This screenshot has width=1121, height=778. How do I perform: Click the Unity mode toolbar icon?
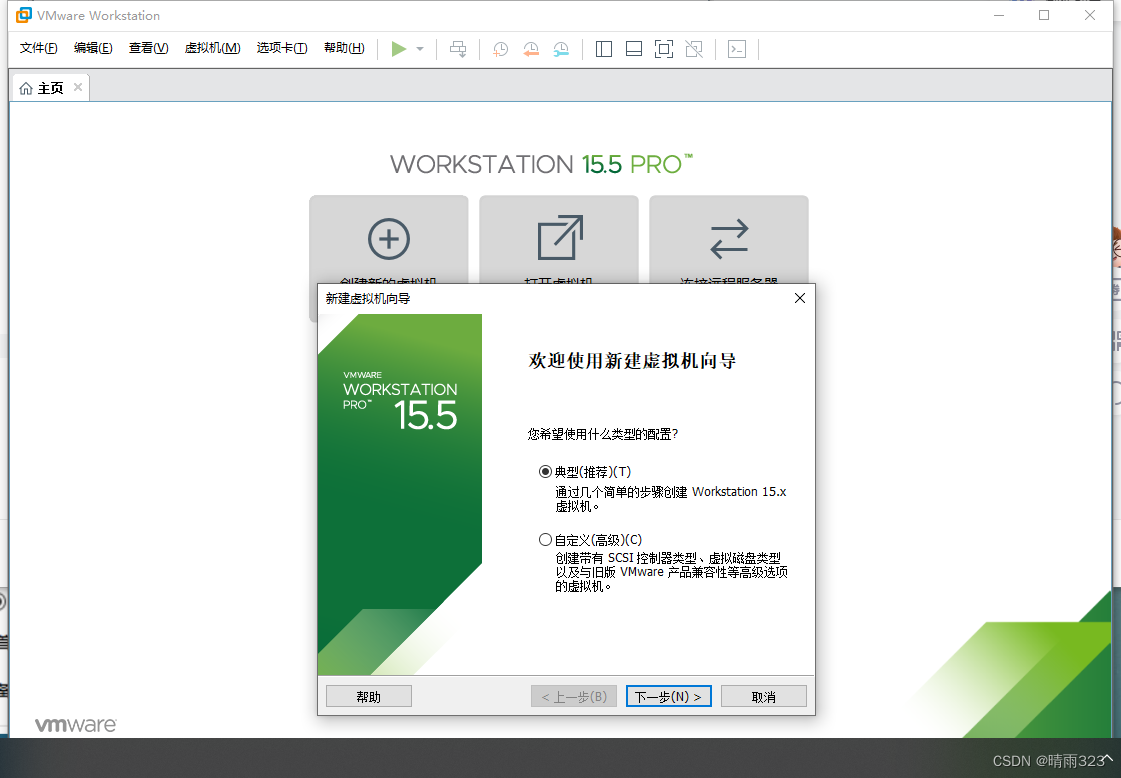[x=693, y=49]
